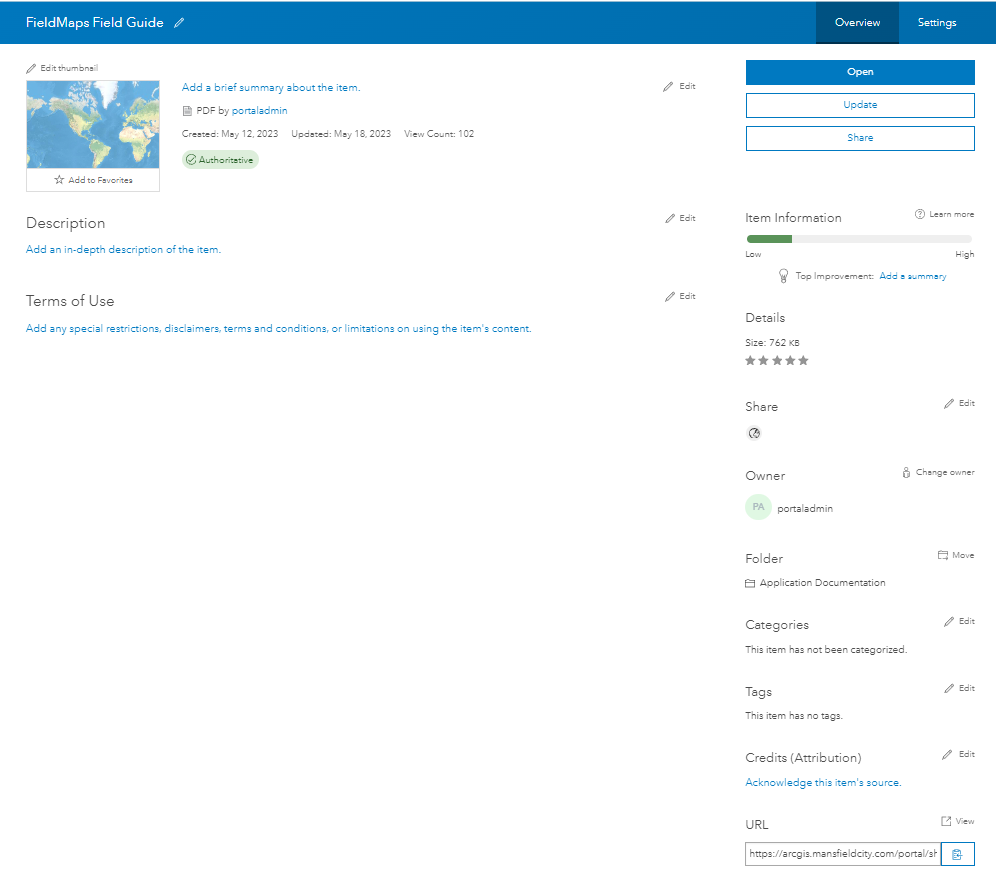Viewport: 996px width, 876px height.
Task: Click the Change owner person icon
Action: click(906, 471)
